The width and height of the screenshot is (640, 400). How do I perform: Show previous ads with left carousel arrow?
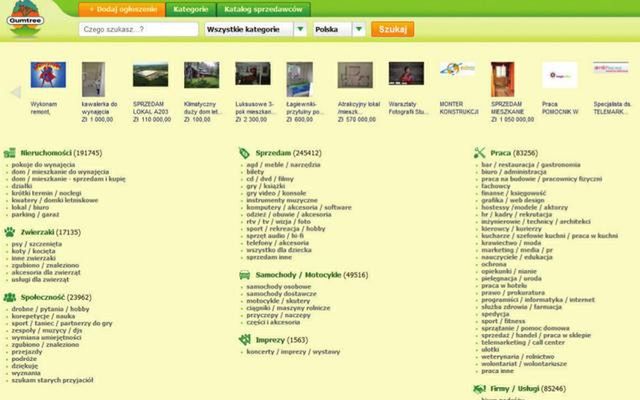[x=16, y=92]
